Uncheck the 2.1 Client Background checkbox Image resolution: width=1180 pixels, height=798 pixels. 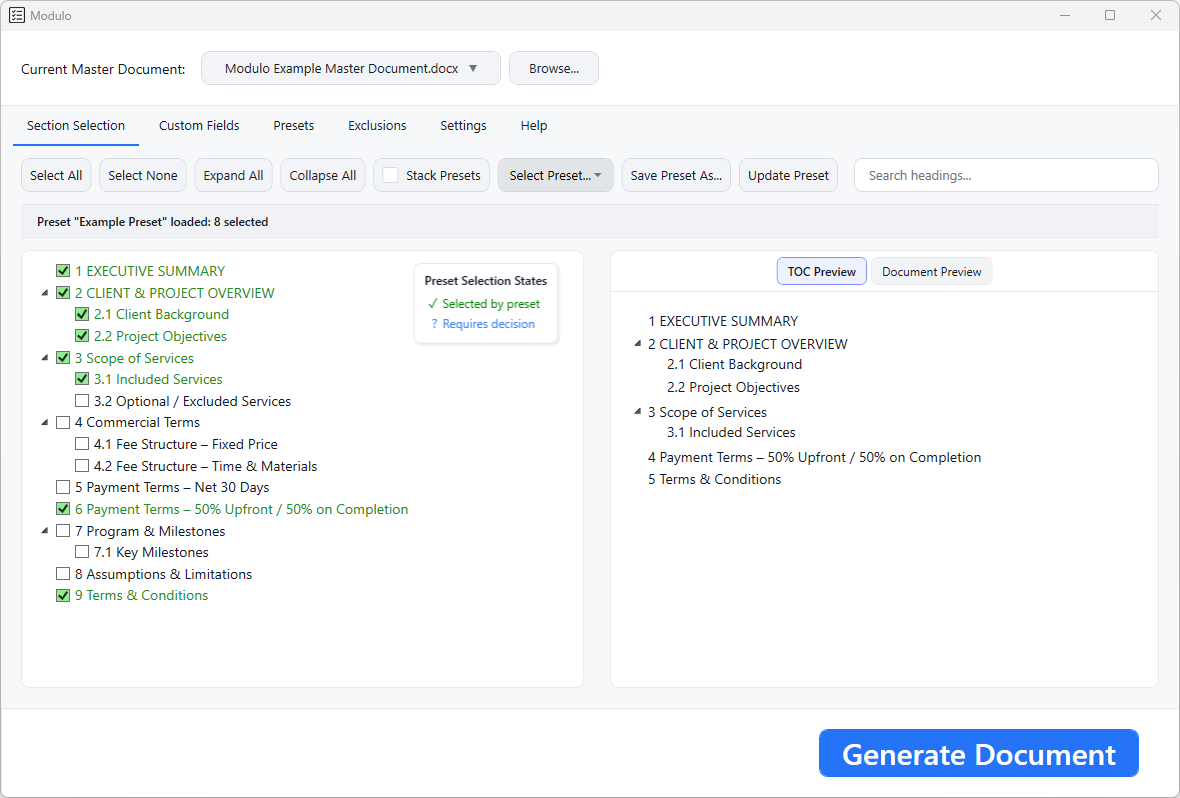coord(82,314)
